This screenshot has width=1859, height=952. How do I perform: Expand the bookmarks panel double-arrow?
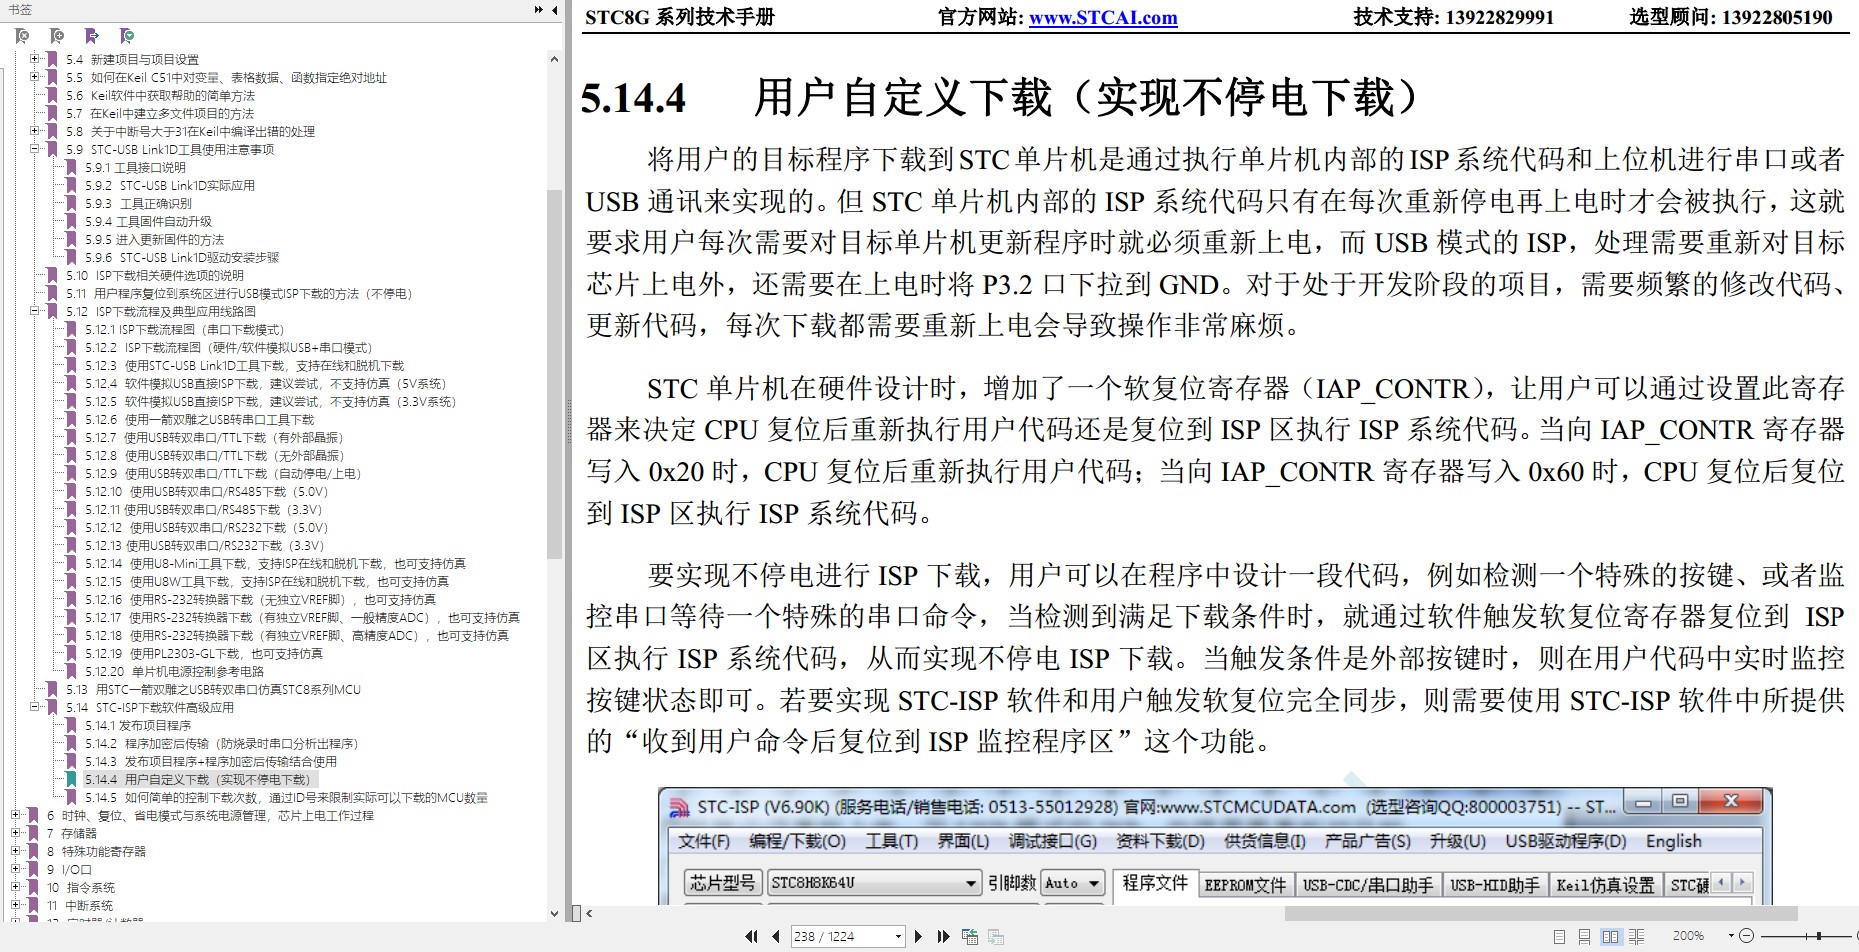[539, 9]
